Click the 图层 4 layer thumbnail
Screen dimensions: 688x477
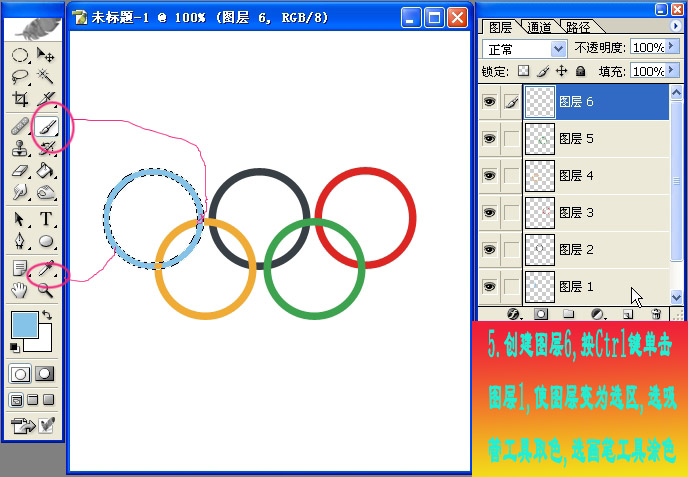540,176
